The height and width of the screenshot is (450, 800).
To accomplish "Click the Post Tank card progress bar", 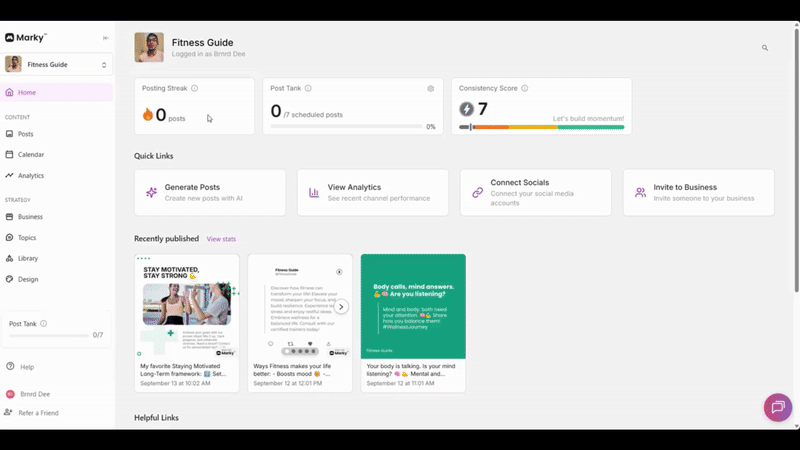I will [x=346, y=127].
